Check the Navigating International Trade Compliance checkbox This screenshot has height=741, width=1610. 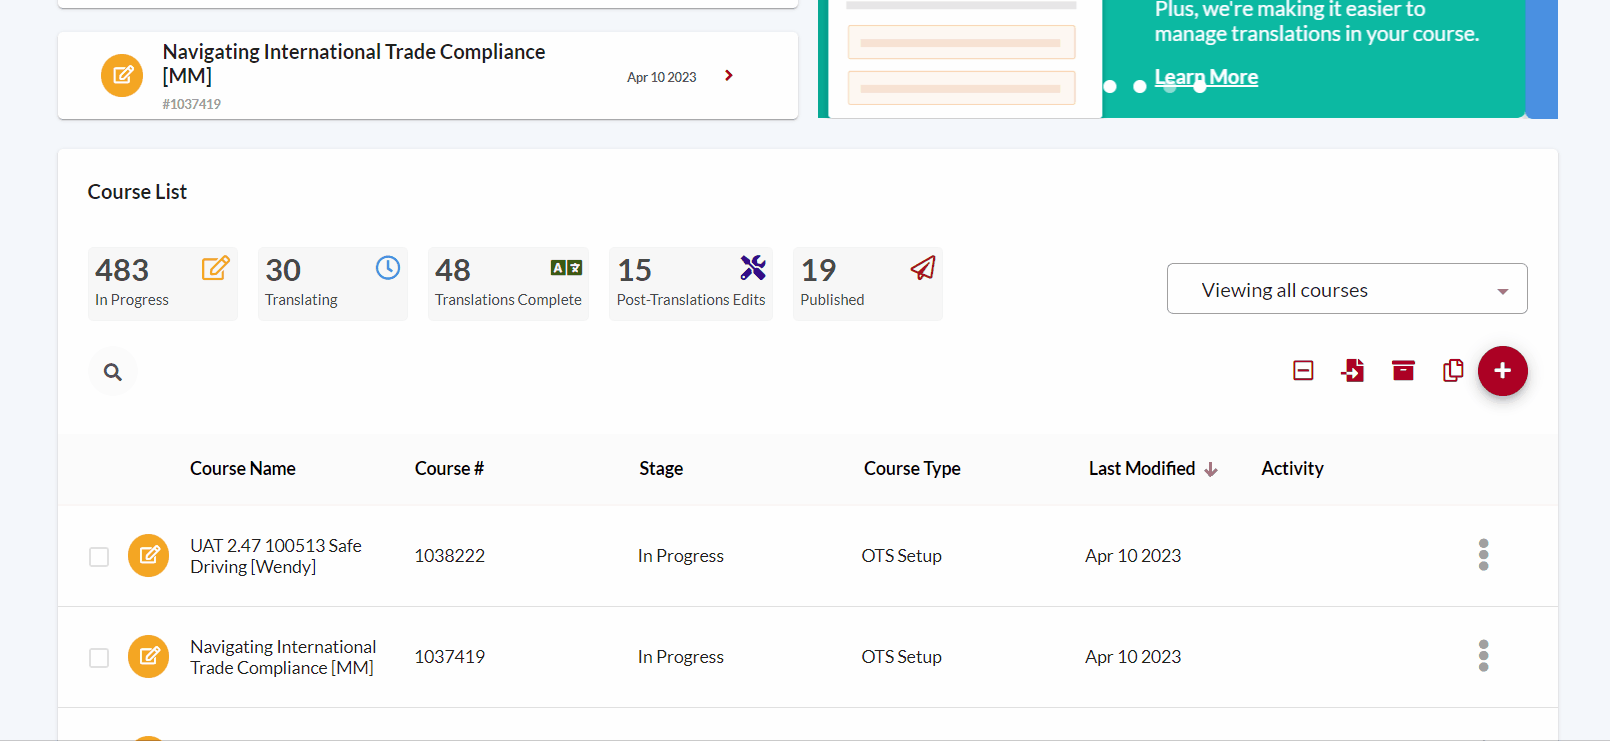(99, 658)
